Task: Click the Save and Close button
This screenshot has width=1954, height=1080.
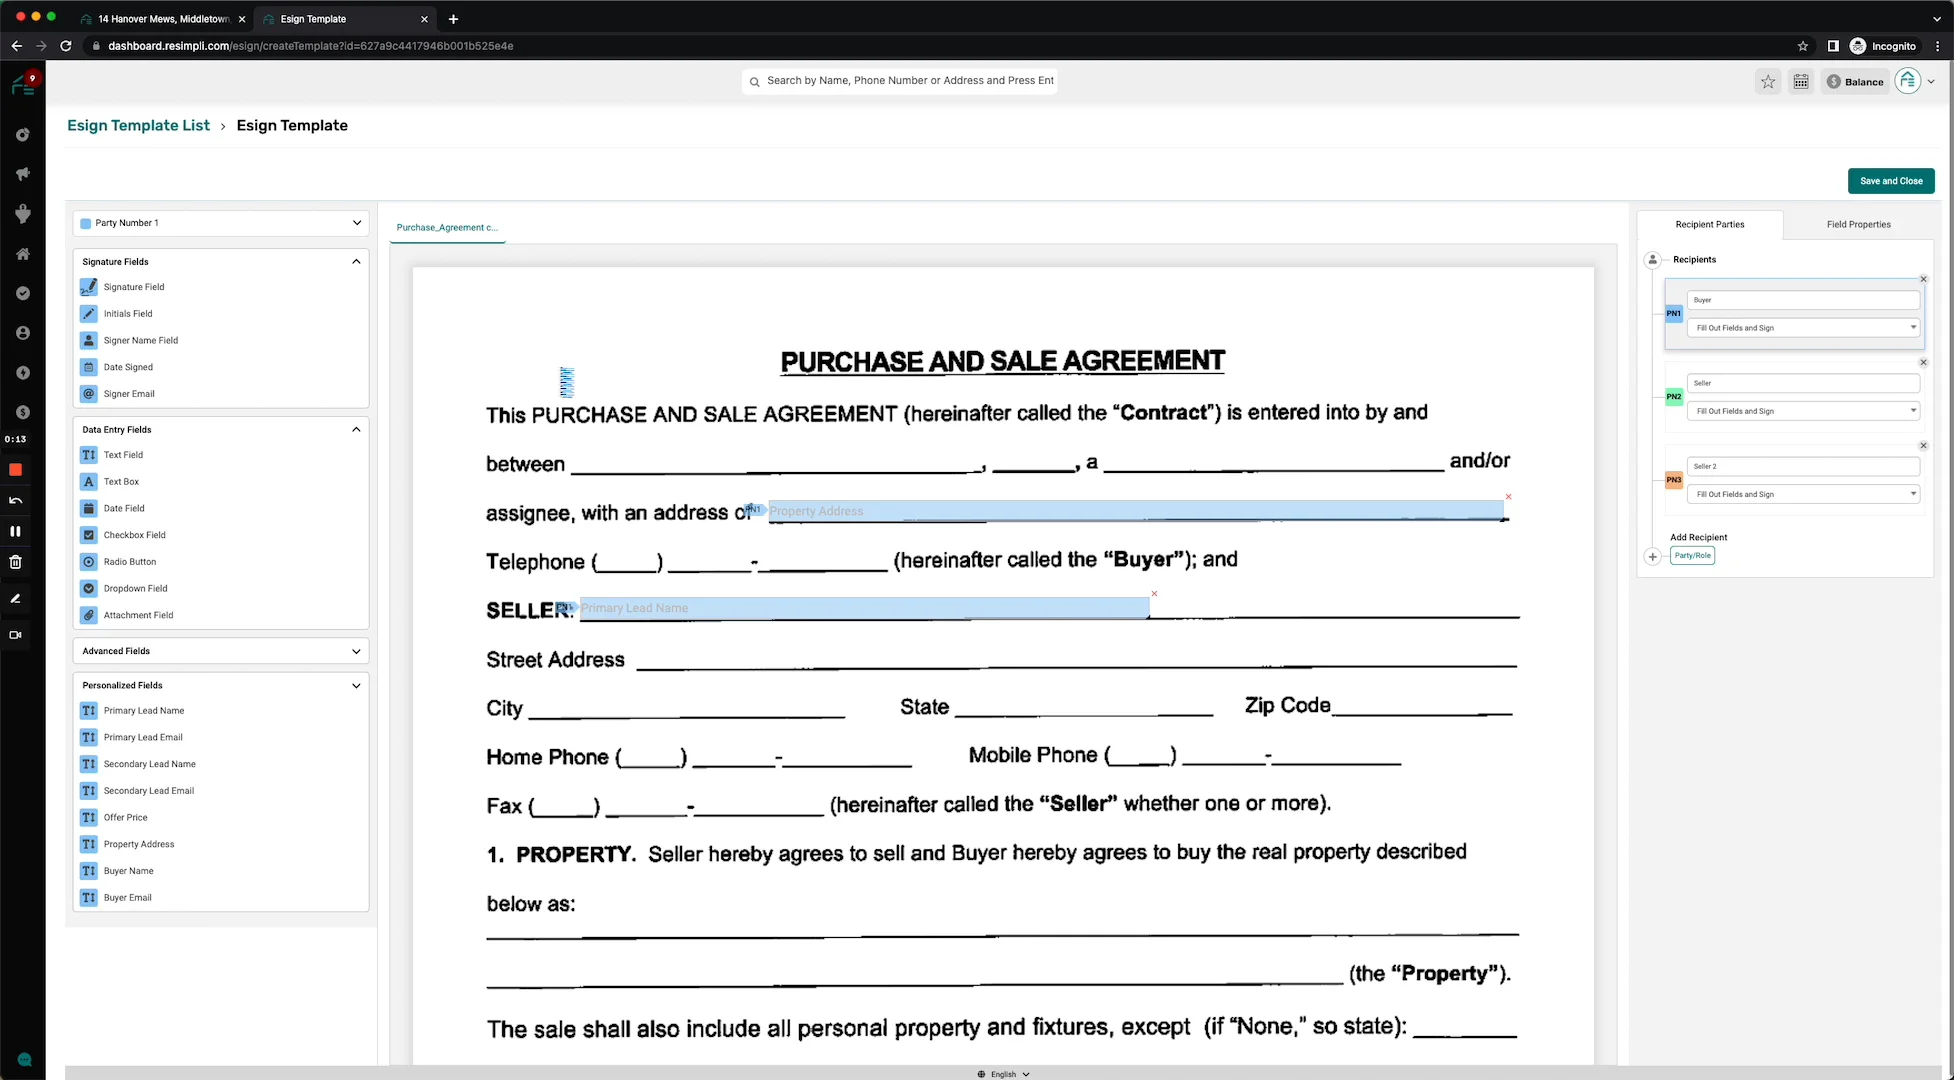Action: tap(1891, 181)
